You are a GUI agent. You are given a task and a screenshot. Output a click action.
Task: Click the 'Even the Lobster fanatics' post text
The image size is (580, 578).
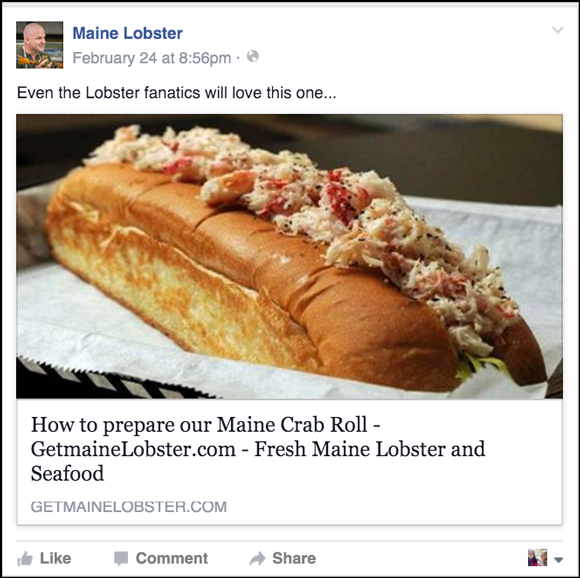[x=177, y=92]
